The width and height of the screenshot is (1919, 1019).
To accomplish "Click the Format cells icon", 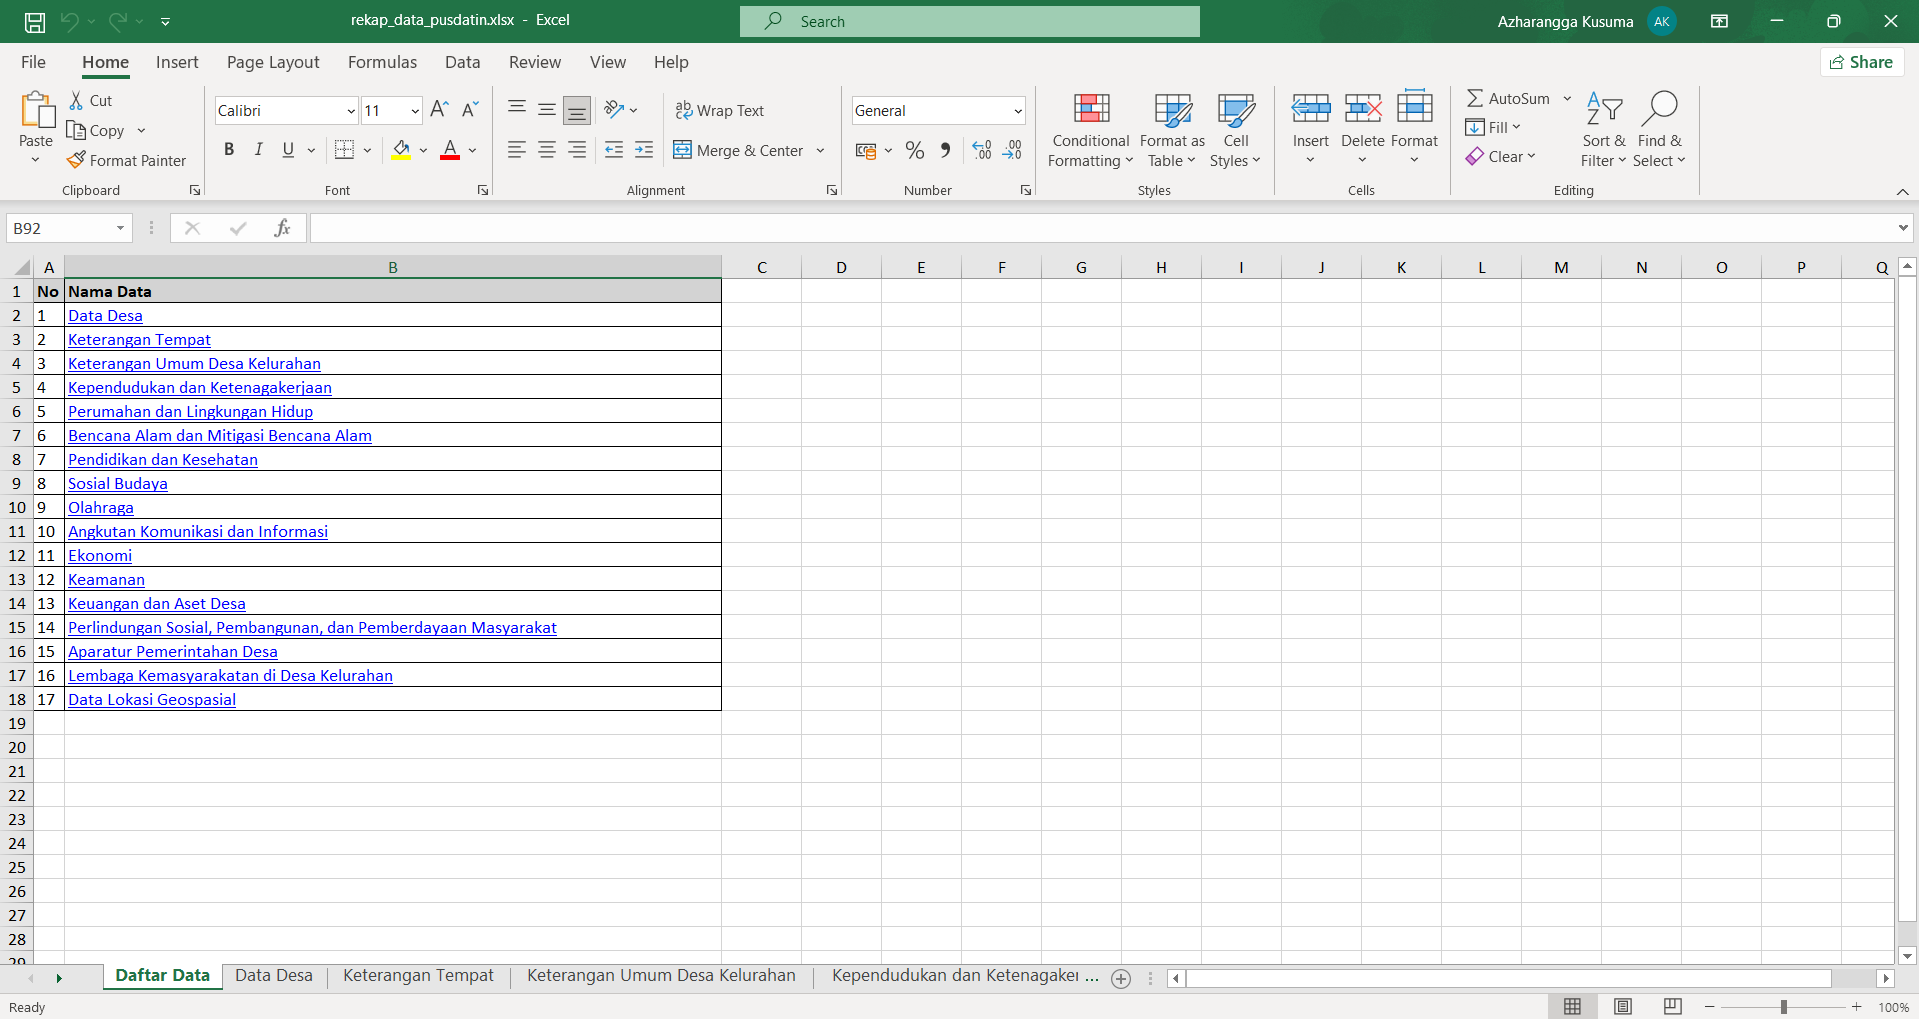I will 1414,108.
